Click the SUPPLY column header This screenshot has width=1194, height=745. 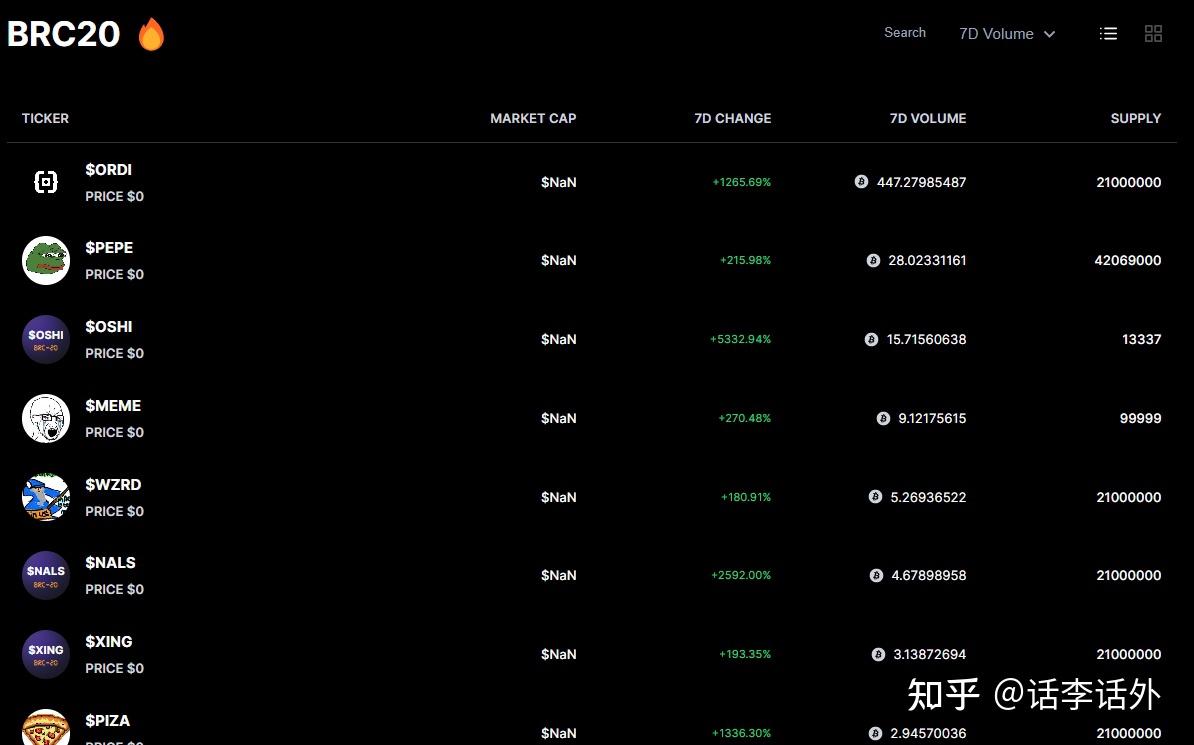tap(1136, 118)
